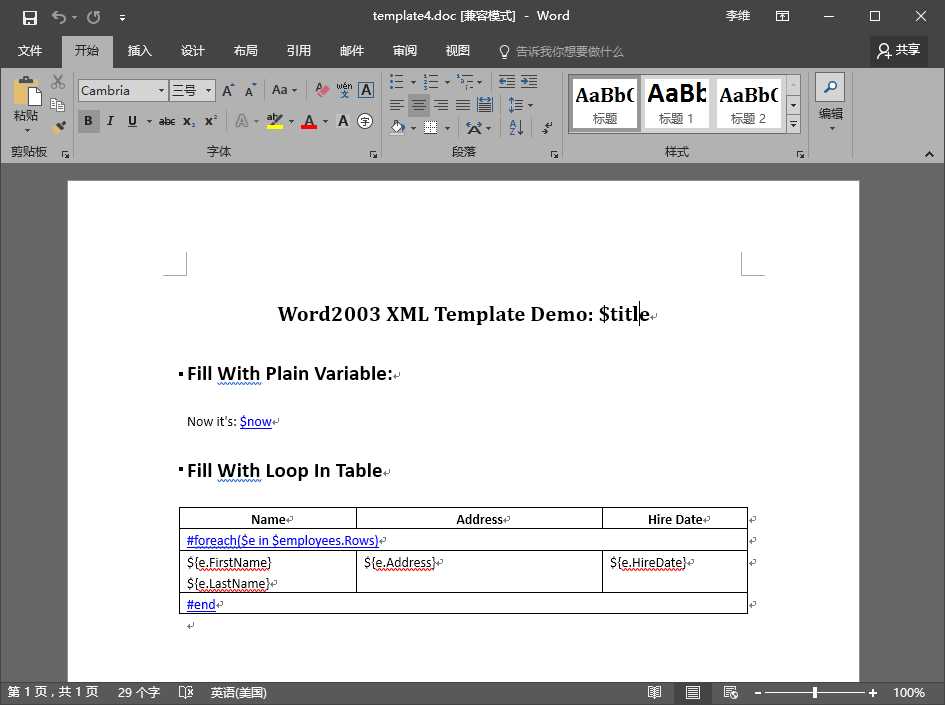This screenshot has height=705, width=945.
Task: Click the line spacing icon
Action: pos(516,105)
